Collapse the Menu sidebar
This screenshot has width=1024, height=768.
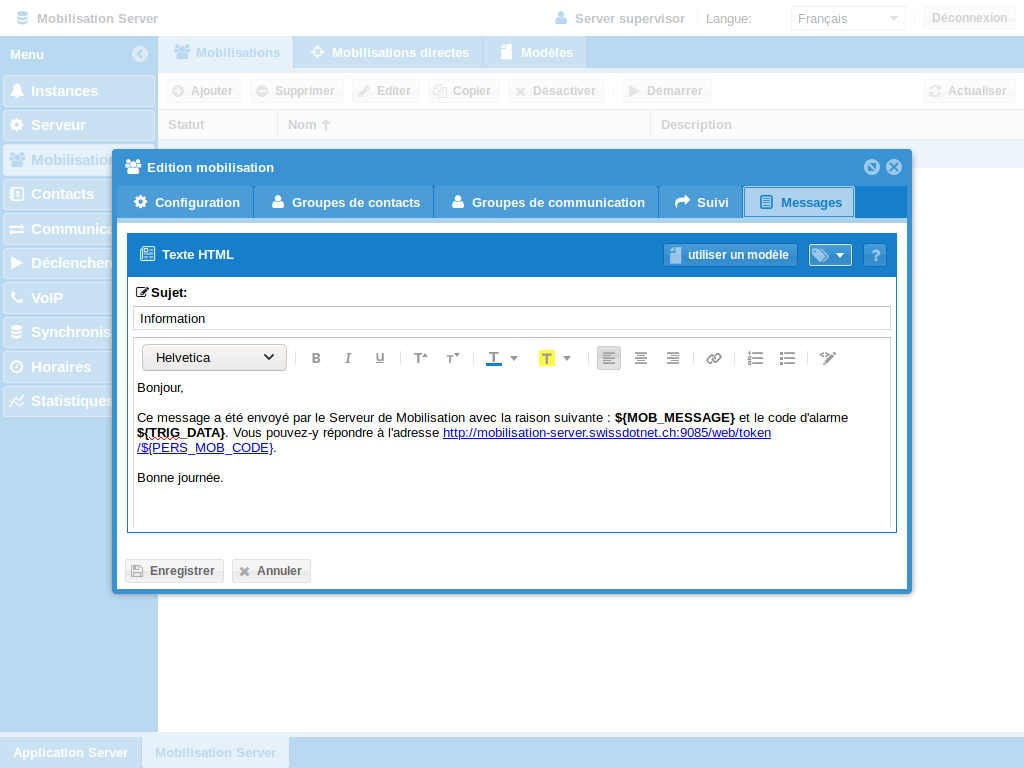coord(140,54)
